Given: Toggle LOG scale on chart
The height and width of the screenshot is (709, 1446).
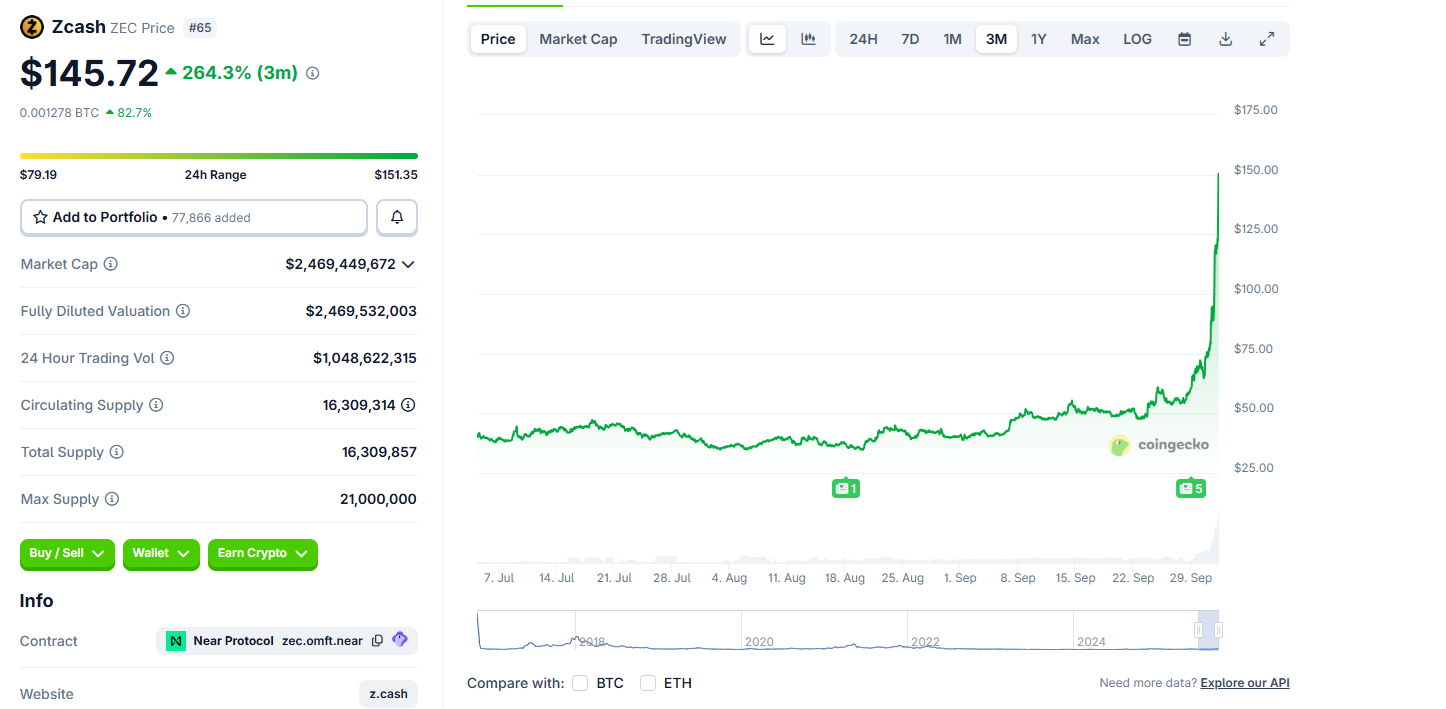Looking at the screenshot, I should point(1137,39).
